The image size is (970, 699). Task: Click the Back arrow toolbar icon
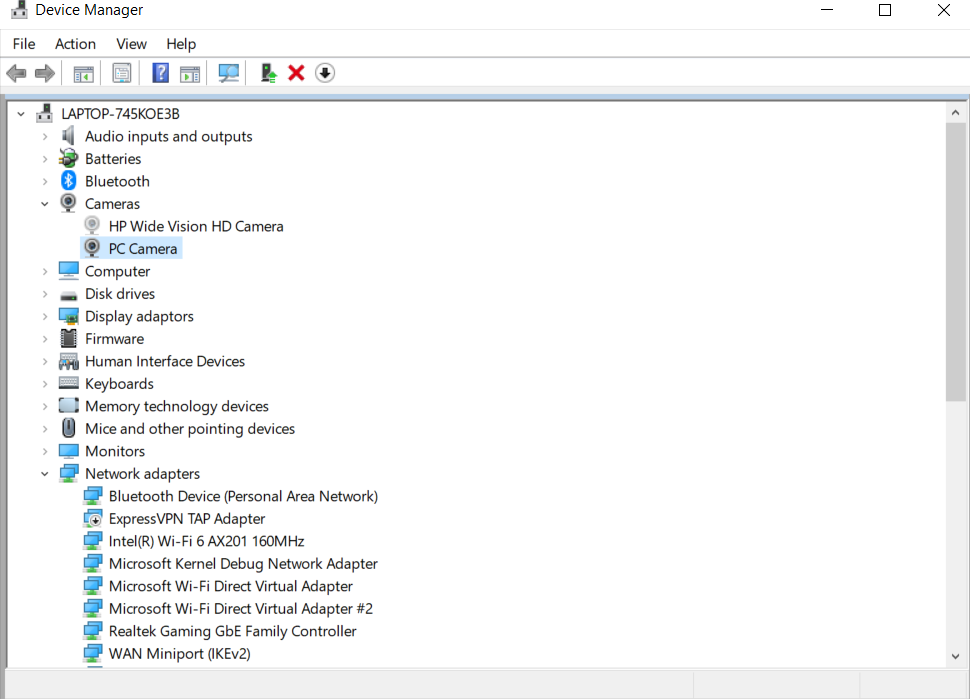tap(16, 74)
